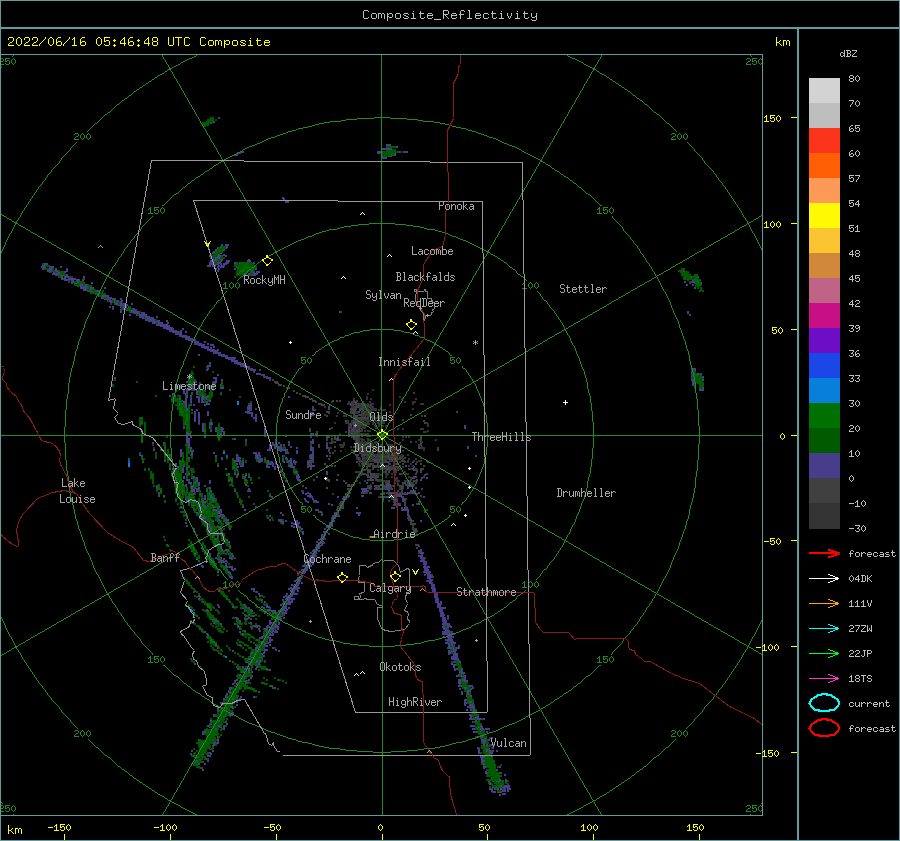This screenshot has height=841, width=900.
Task: Click the yellow diamond marker above Calgary
Action: [395, 576]
